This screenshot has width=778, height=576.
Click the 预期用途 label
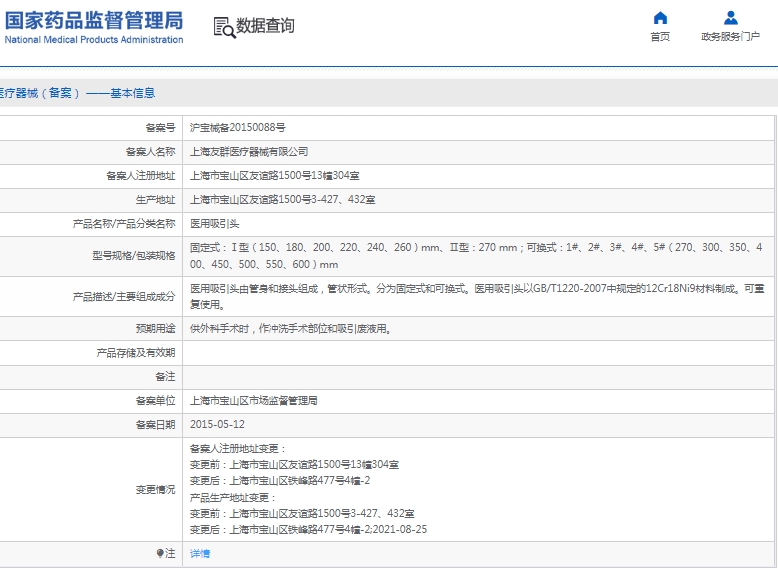click(155, 328)
